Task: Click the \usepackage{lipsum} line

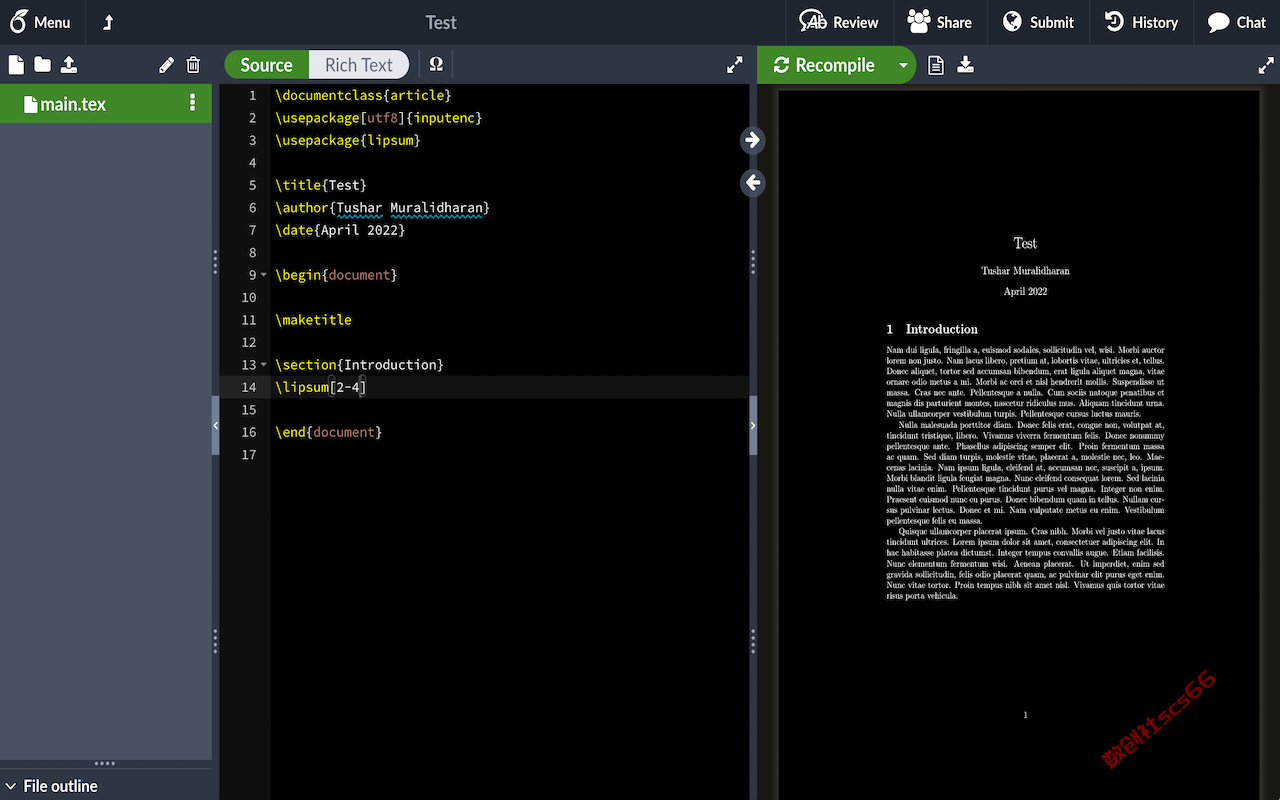Action: click(348, 140)
